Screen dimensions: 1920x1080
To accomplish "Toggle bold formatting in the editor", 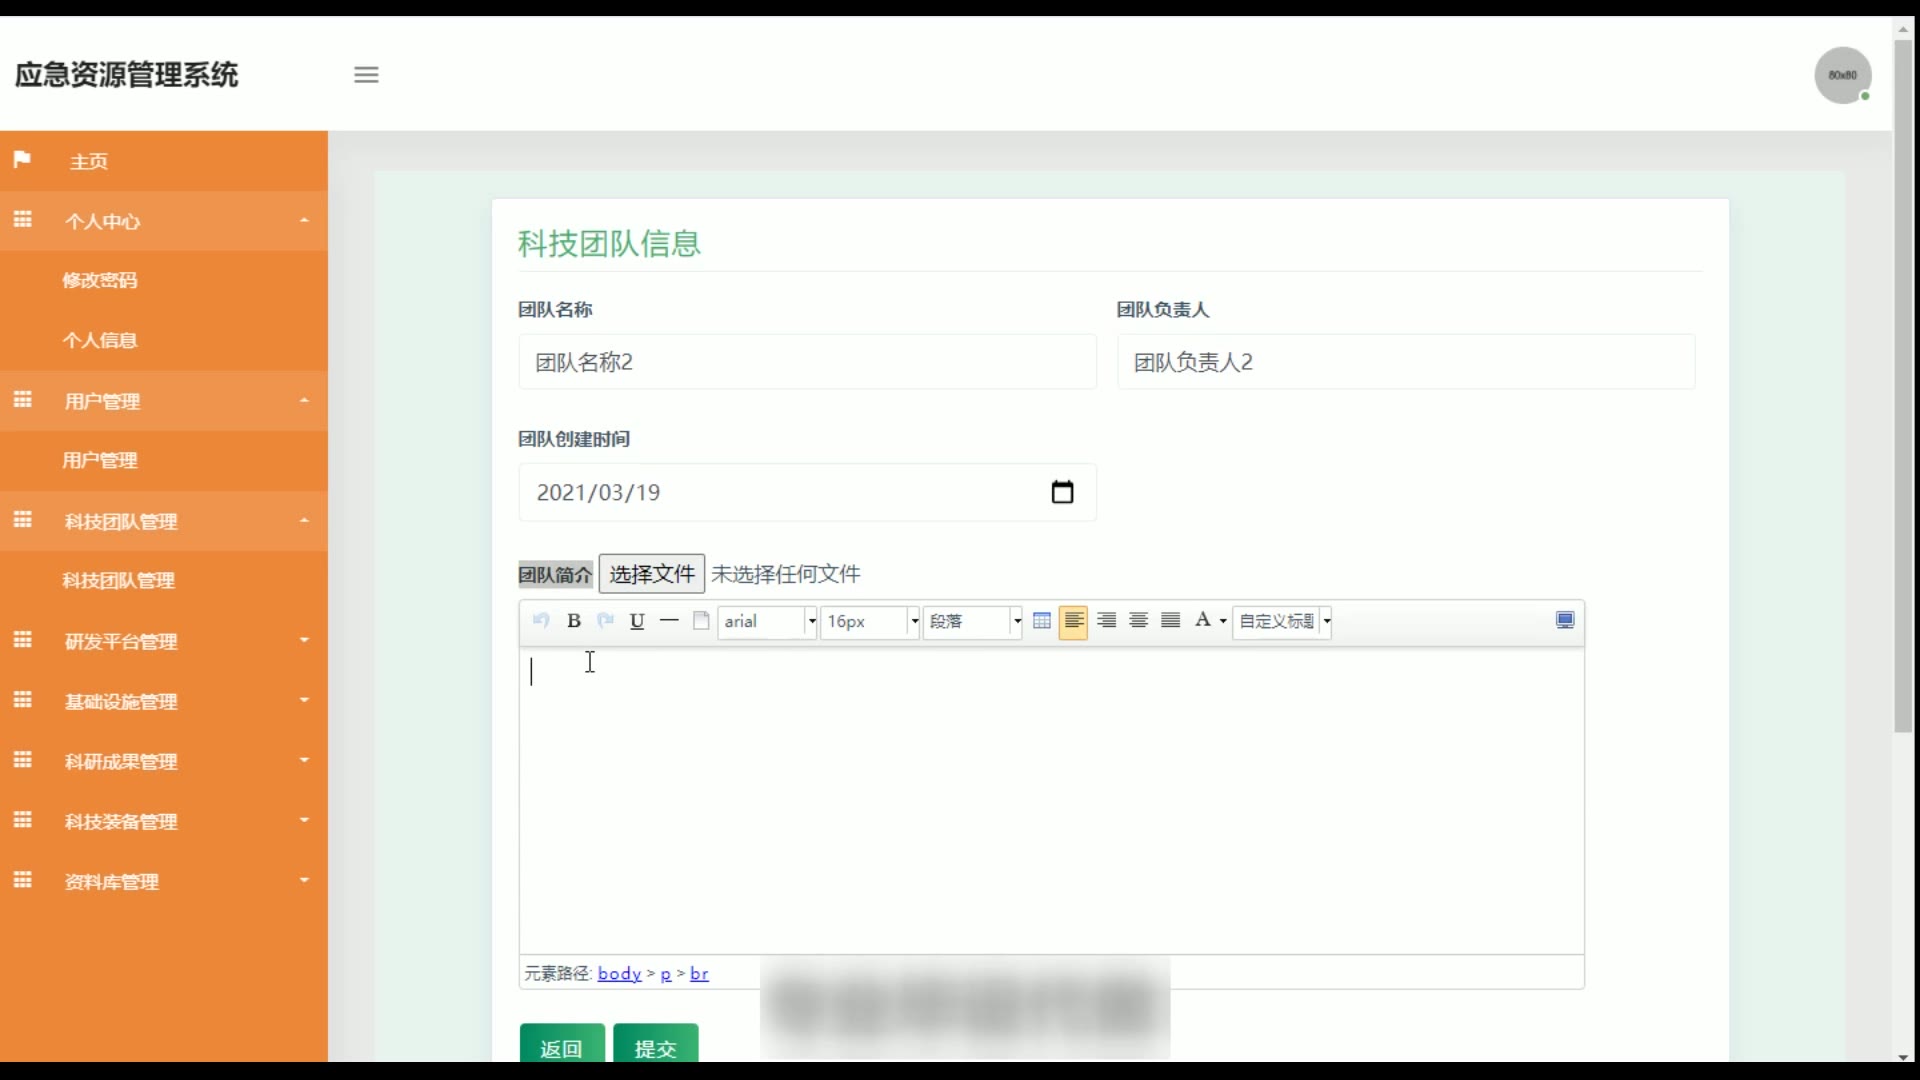I will [x=574, y=621].
